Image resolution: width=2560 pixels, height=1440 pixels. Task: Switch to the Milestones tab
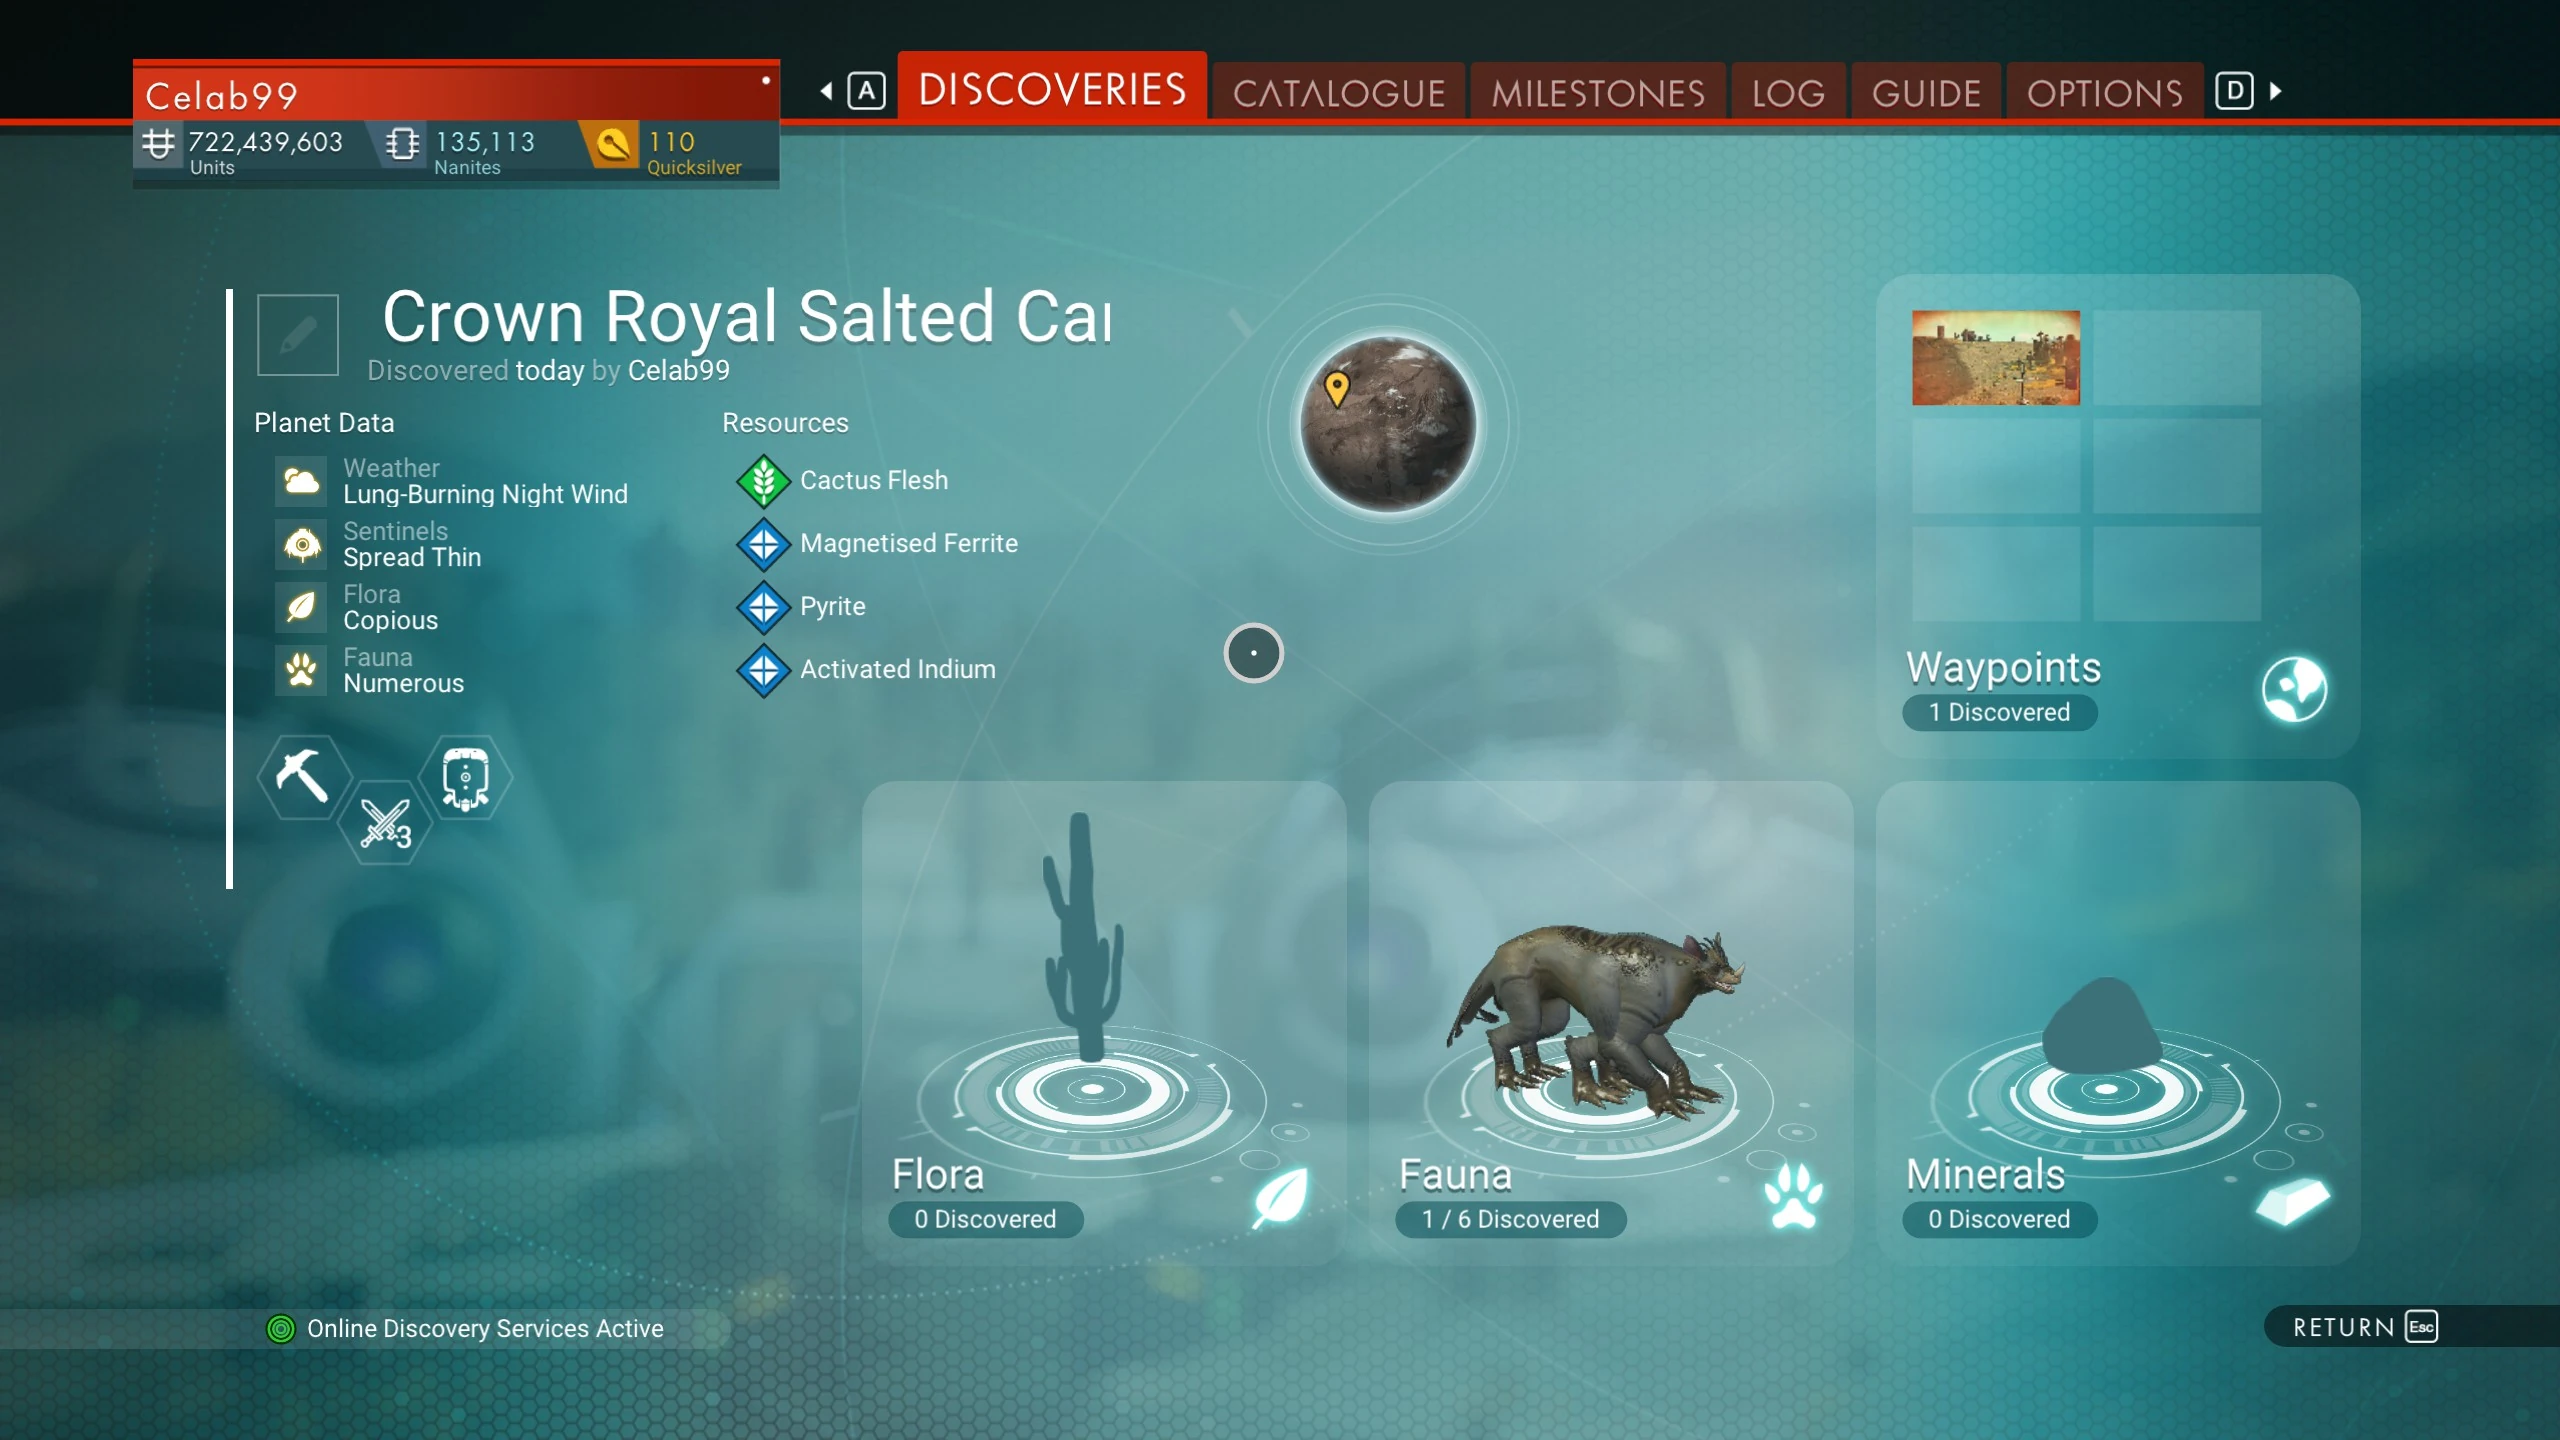coord(1598,93)
